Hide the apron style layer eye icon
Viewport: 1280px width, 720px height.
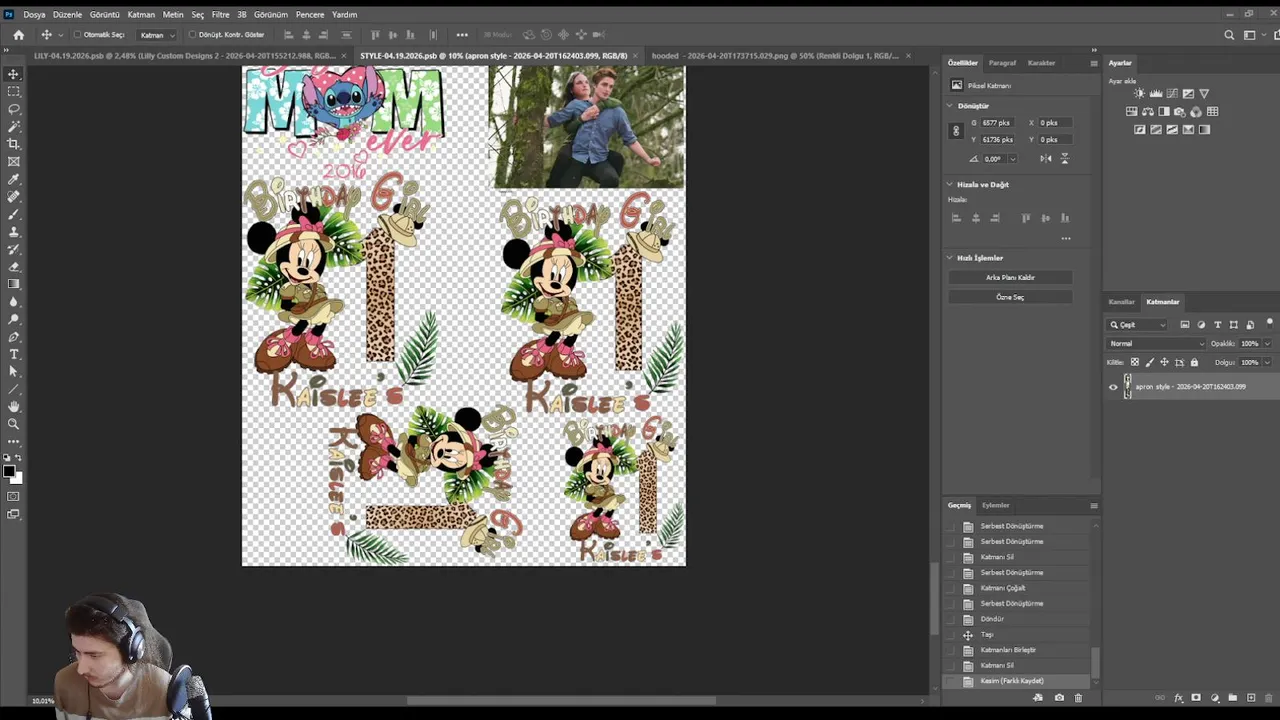pyautogui.click(x=1113, y=387)
